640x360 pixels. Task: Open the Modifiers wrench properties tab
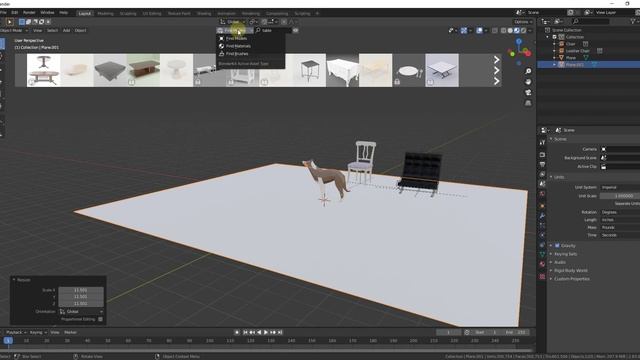point(542,216)
